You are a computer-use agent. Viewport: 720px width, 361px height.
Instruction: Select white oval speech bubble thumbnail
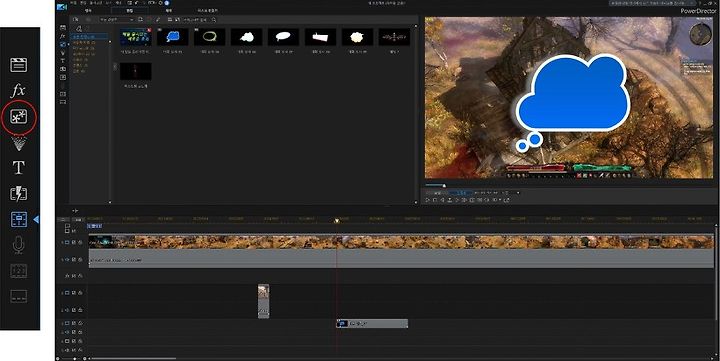[283, 37]
